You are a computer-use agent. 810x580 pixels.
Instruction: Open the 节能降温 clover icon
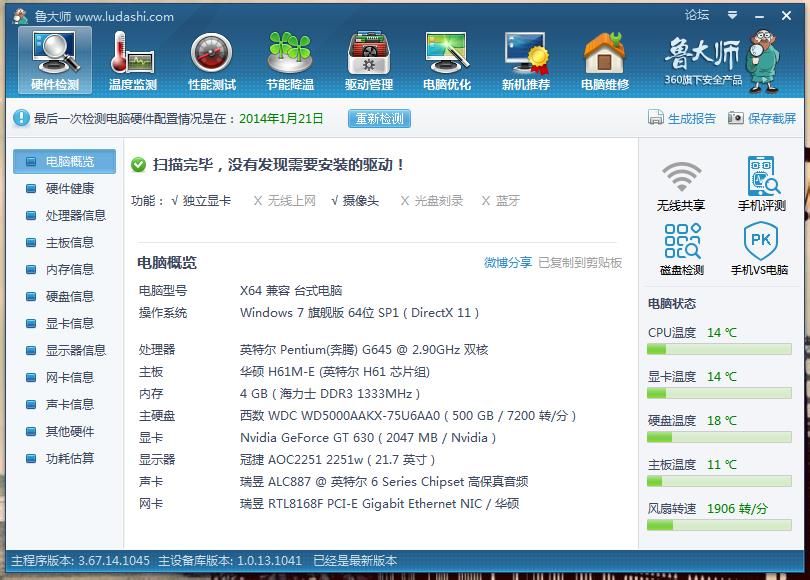290,60
